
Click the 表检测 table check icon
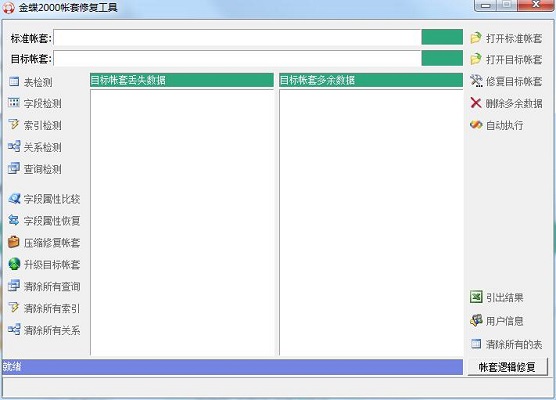[14, 82]
